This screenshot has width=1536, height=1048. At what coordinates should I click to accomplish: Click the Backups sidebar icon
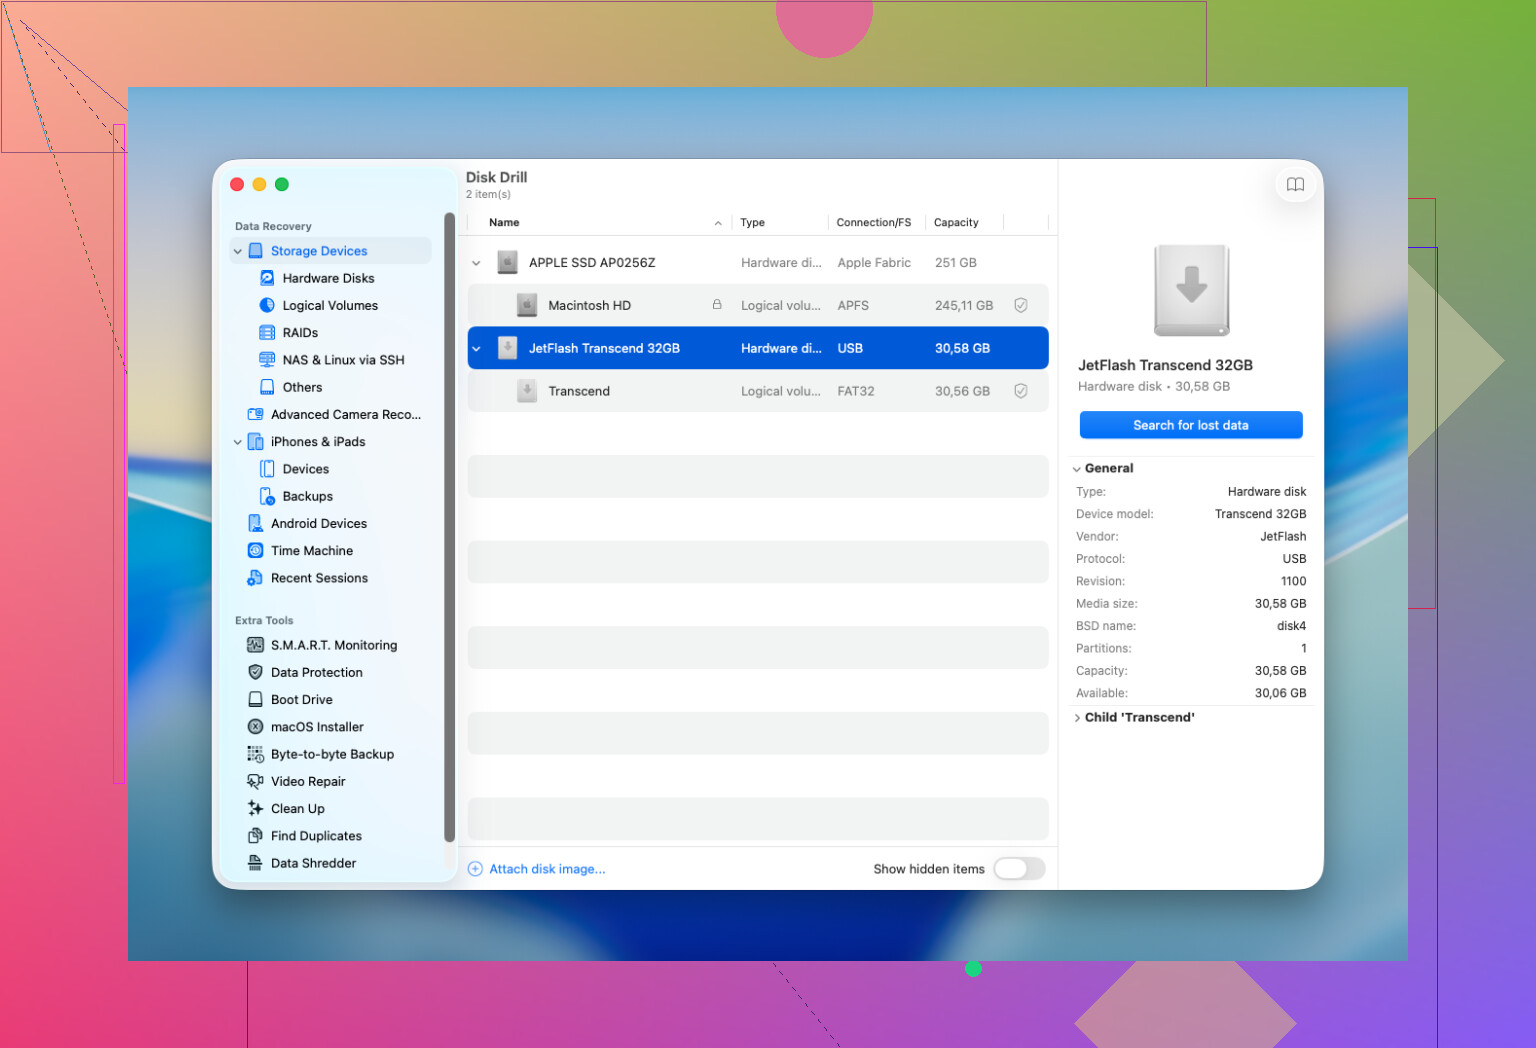(267, 496)
